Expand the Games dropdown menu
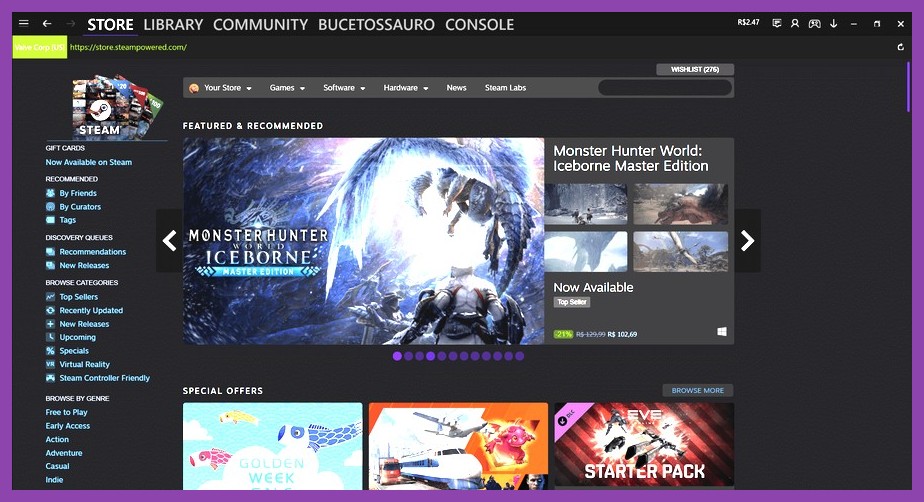Viewport: 924px width, 502px height. click(x=287, y=88)
